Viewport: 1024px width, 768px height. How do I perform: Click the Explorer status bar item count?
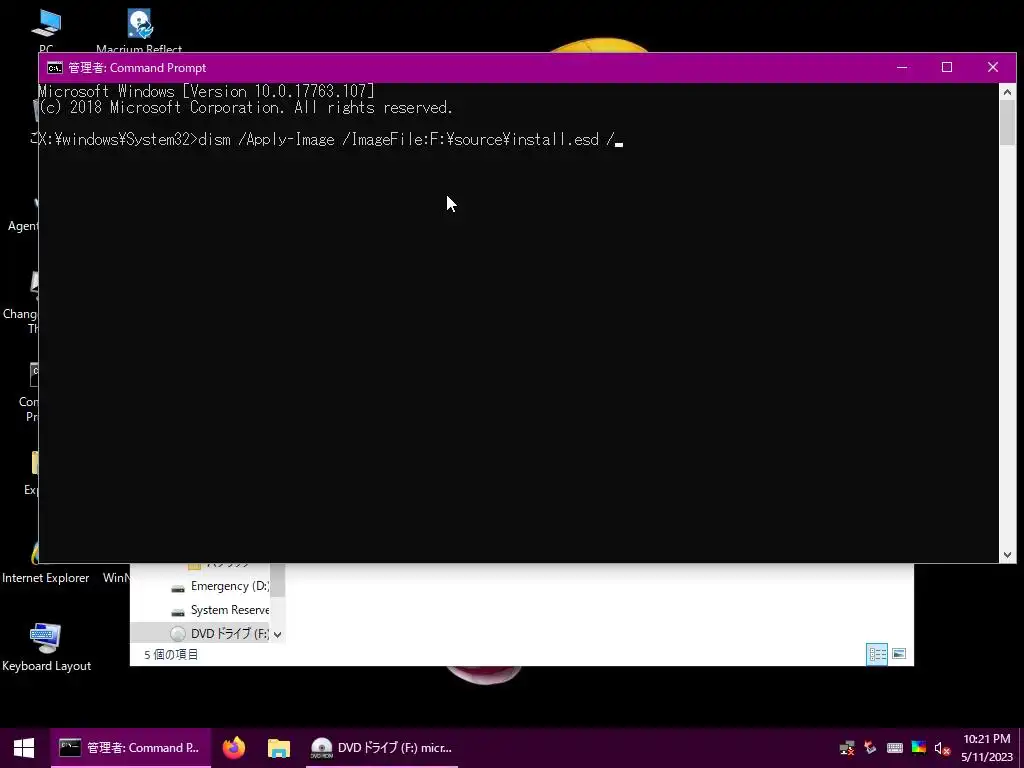click(x=171, y=654)
